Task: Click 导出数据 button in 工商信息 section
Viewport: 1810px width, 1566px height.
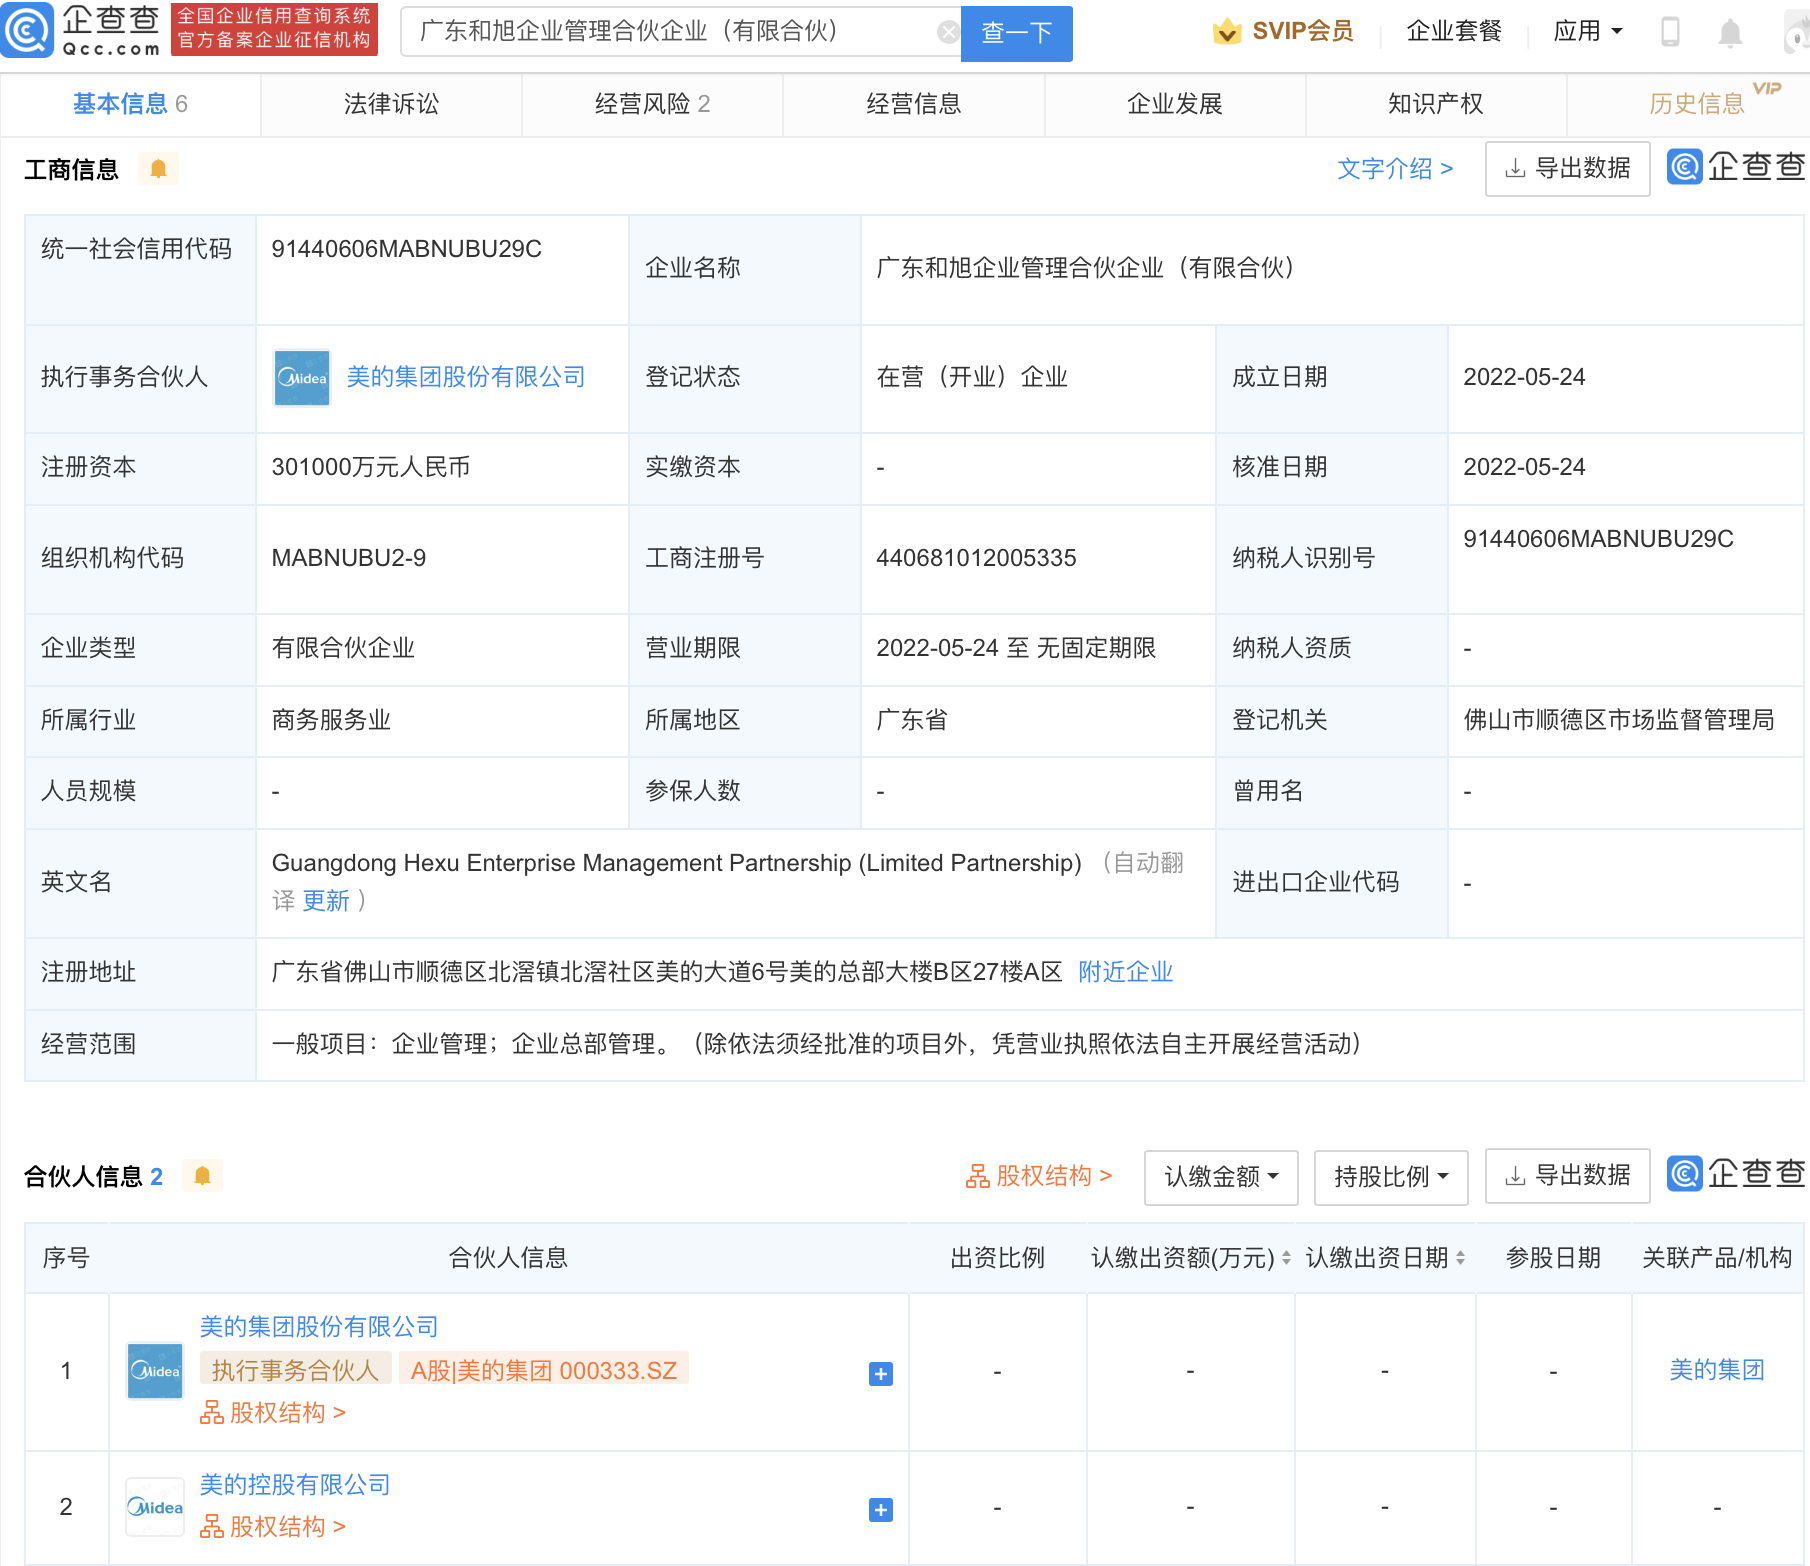Action: click(1568, 169)
